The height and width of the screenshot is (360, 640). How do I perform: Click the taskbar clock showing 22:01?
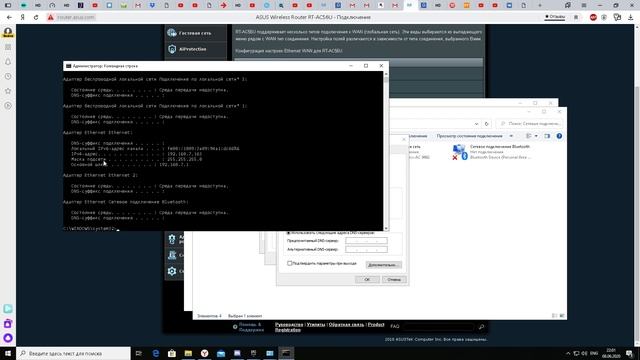pos(611,353)
